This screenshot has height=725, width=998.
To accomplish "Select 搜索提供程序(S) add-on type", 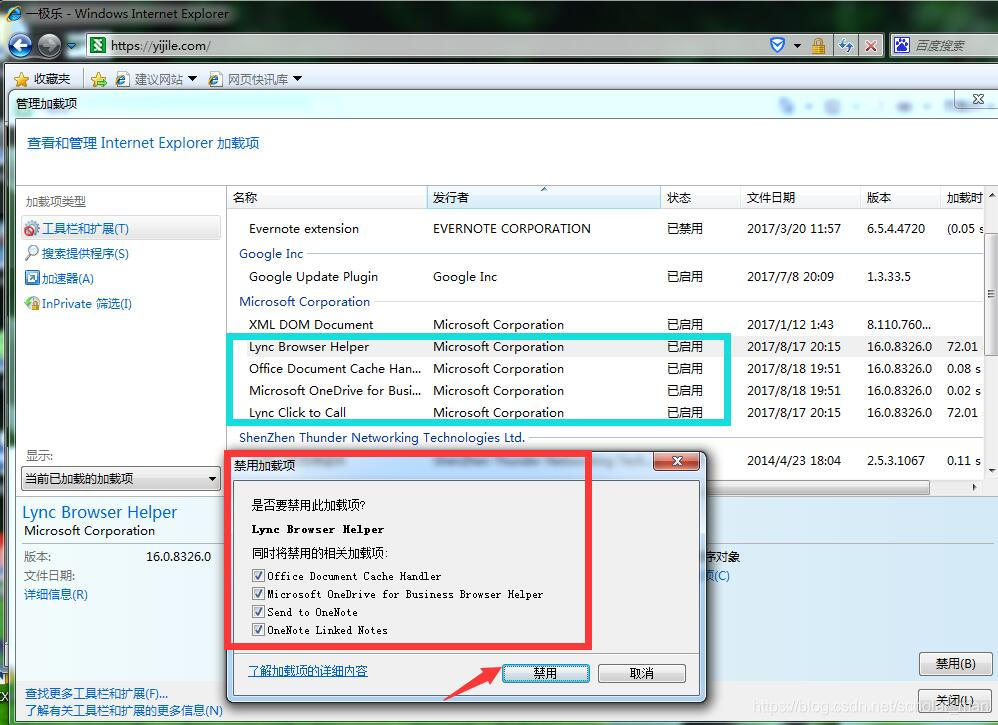I will (x=85, y=253).
